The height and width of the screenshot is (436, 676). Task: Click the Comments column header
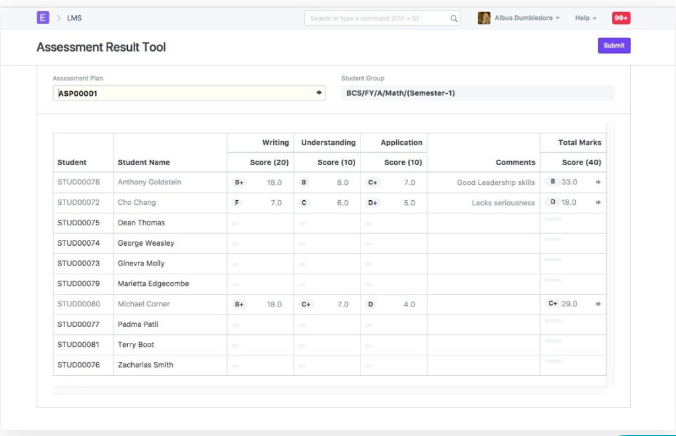tap(515, 162)
